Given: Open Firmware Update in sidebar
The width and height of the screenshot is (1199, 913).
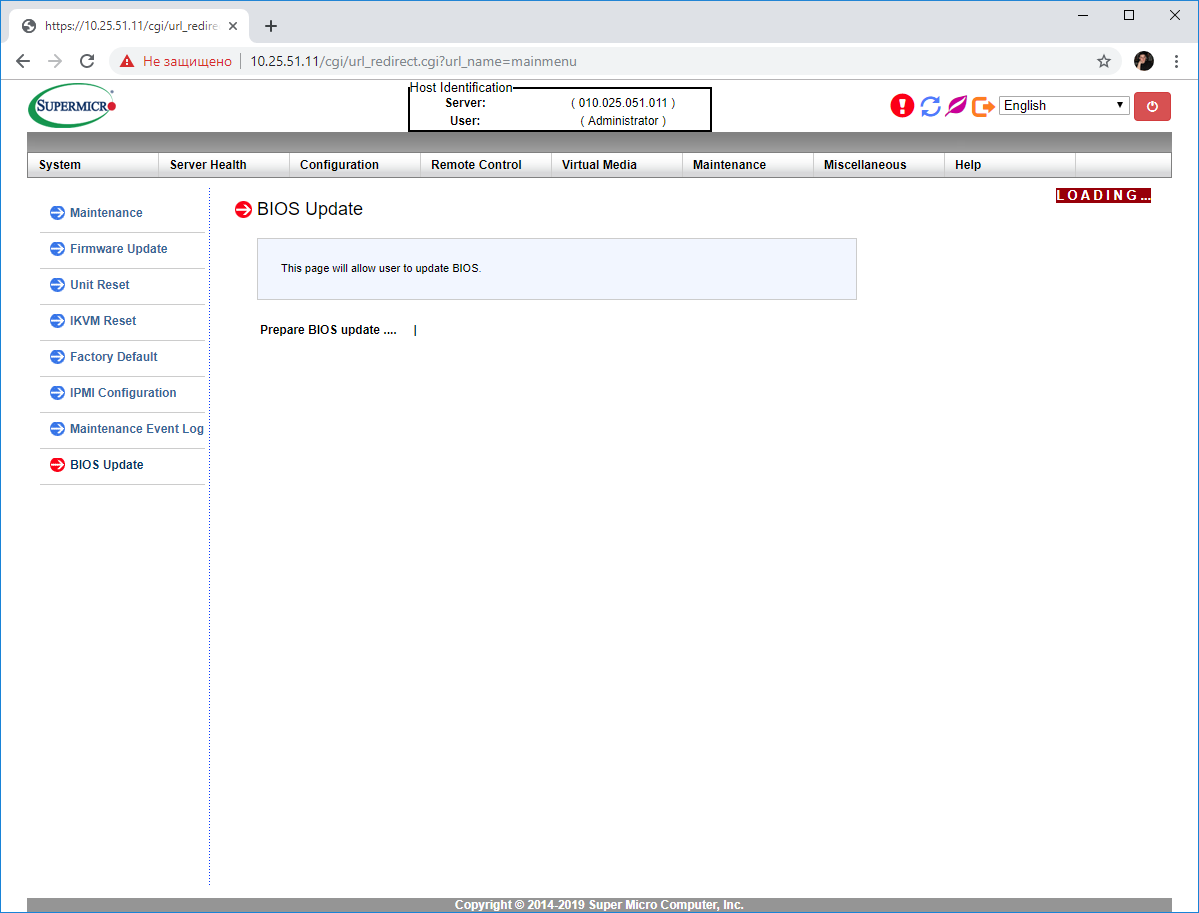Looking at the screenshot, I should [119, 249].
